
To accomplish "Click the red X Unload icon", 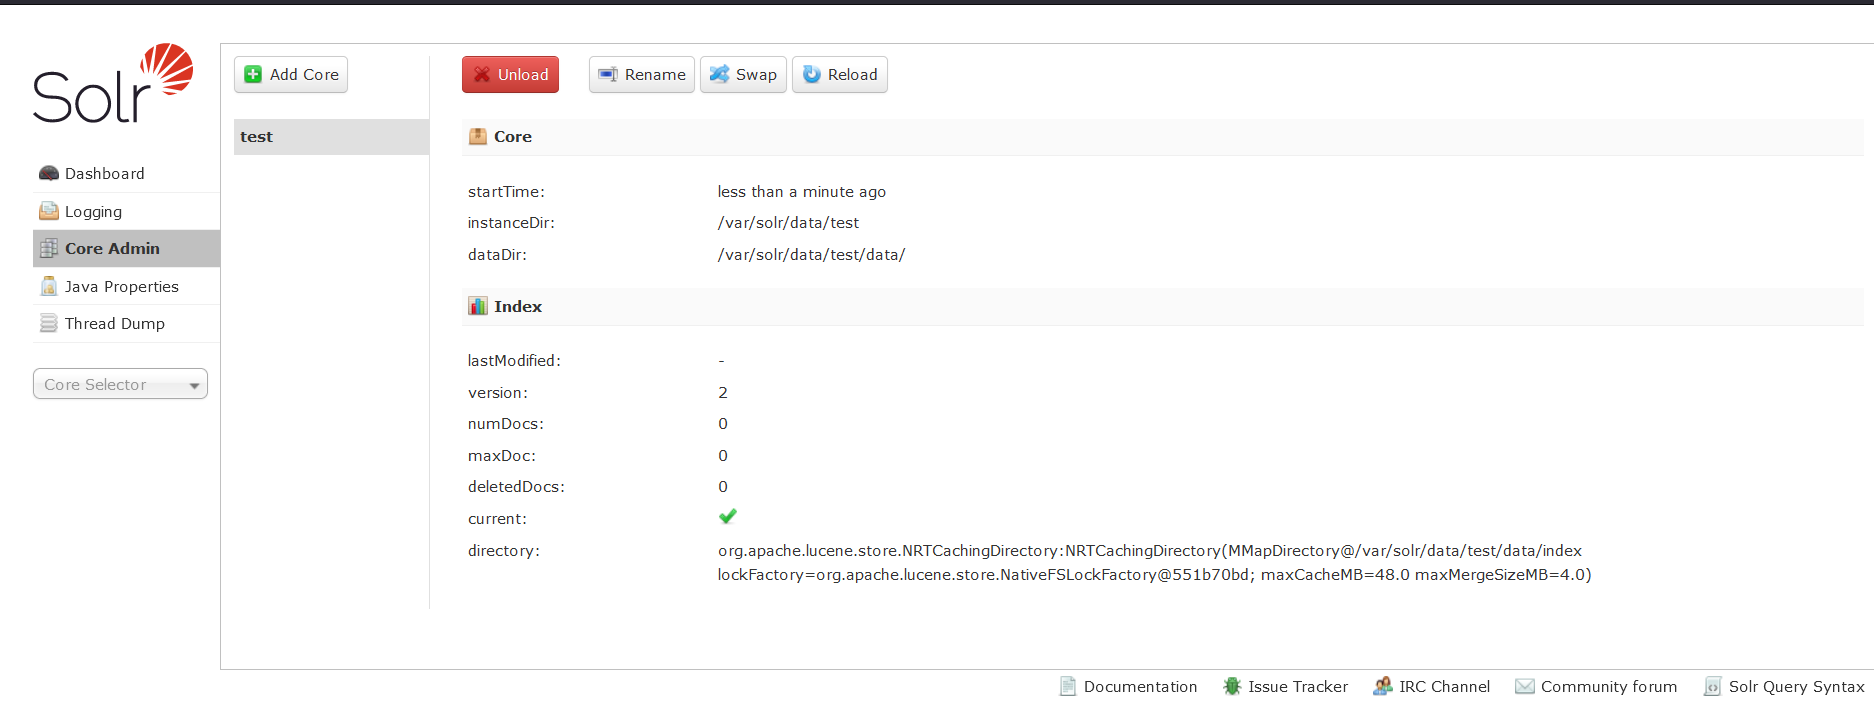I will (x=482, y=75).
